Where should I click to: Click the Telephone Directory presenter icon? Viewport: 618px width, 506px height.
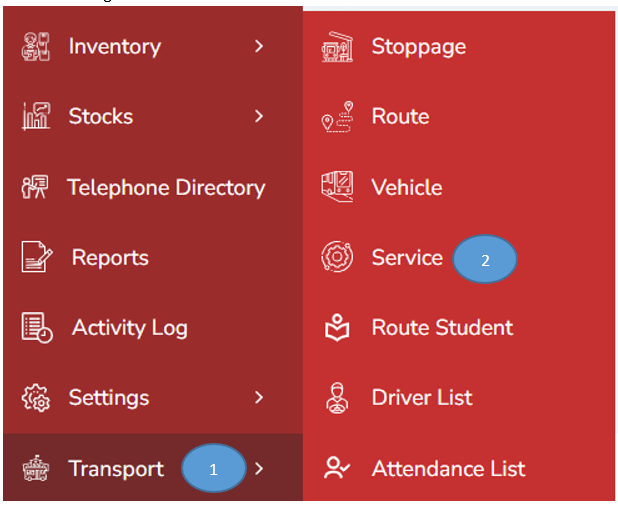pos(35,187)
